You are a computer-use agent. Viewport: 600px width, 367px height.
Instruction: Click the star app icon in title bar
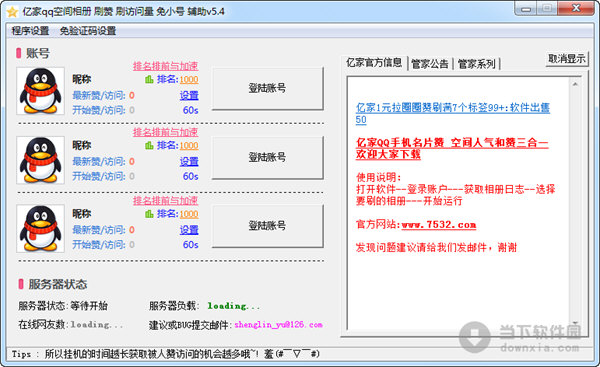(12, 12)
